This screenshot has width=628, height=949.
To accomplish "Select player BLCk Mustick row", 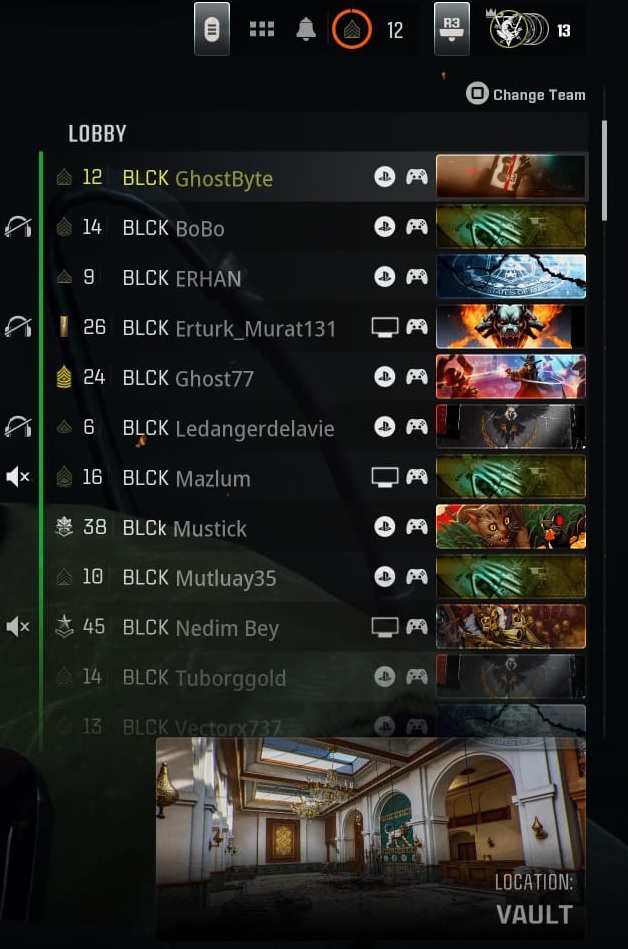I will point(315,527).
